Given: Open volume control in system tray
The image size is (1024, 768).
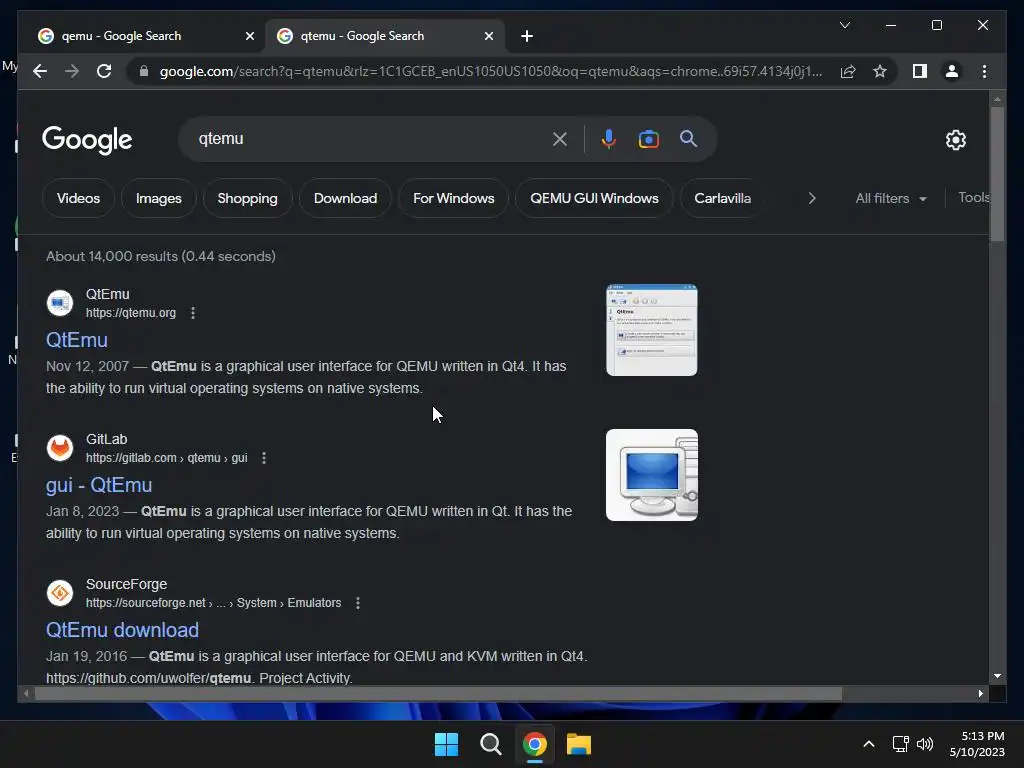Looking at the screenshot, I should (x=925, y=744).
